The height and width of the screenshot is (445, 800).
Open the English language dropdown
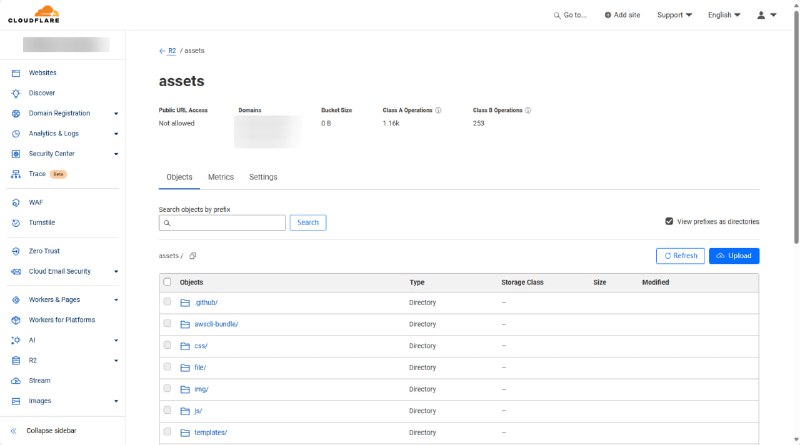click(724, 15)
